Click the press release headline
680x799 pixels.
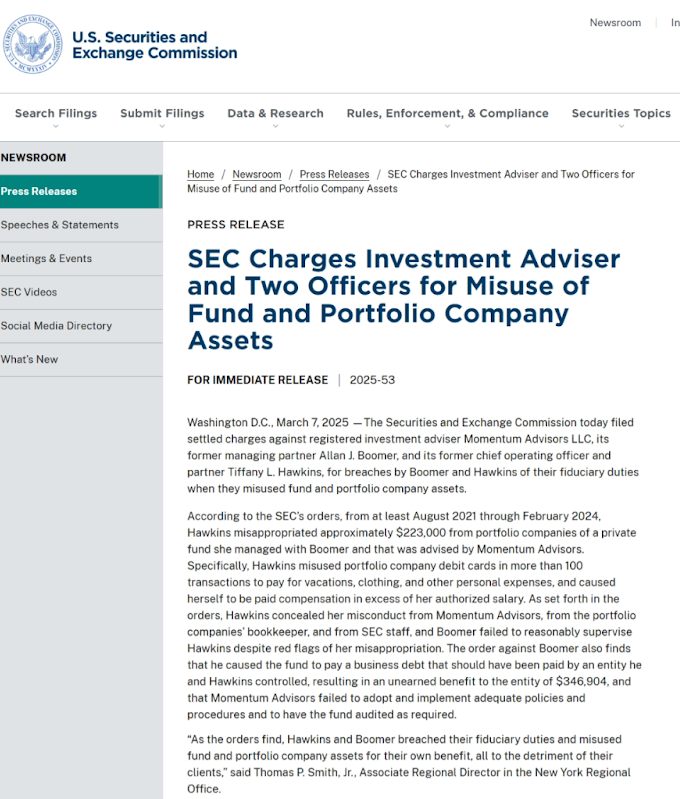point(404,299)
